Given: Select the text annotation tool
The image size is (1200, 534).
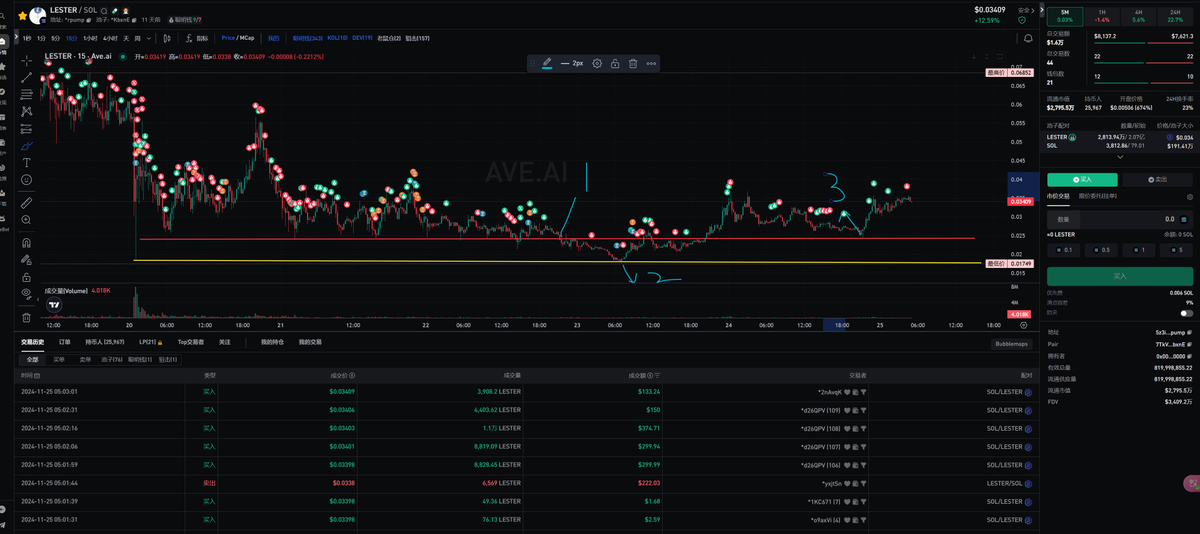Looking at the screenshot, I should (27, 162).
